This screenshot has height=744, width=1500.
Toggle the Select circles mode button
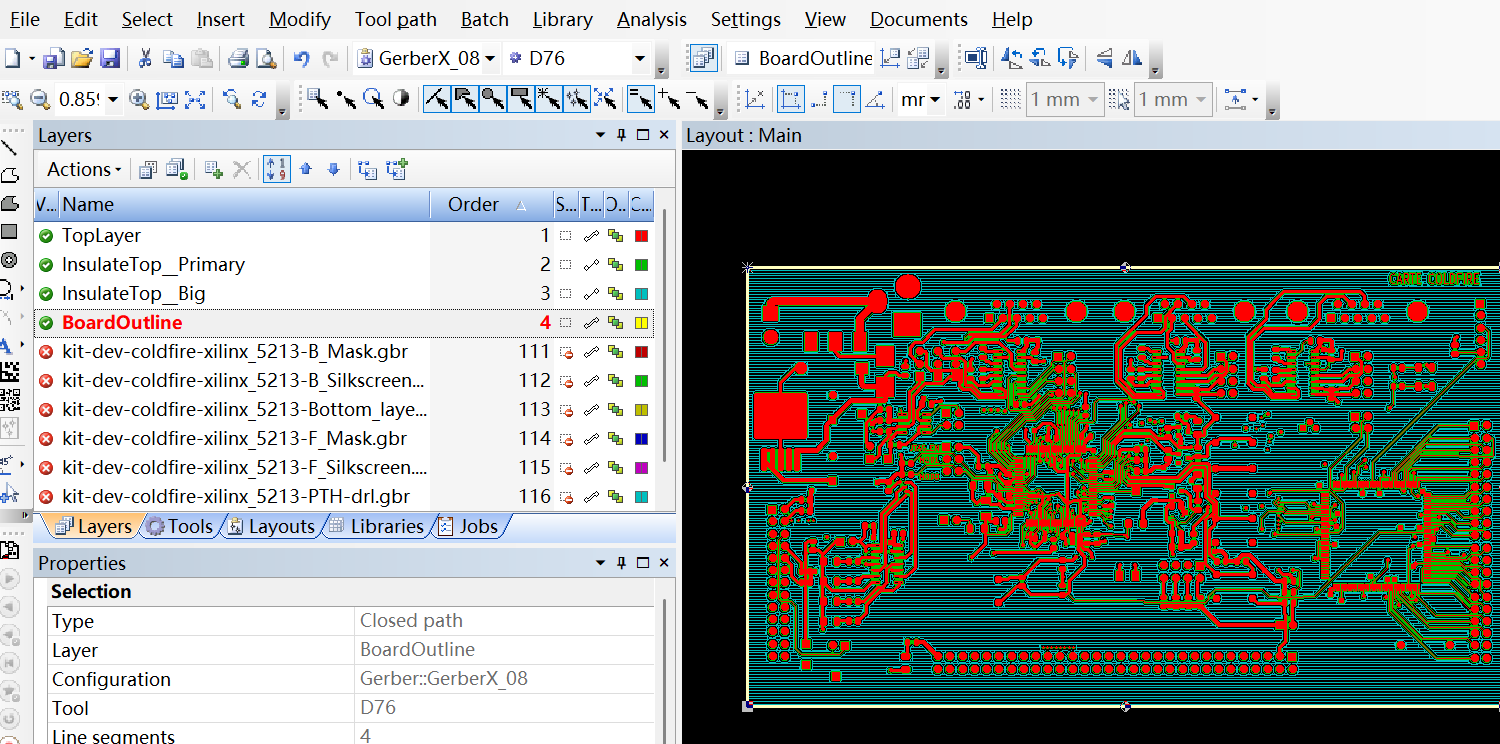492,99
